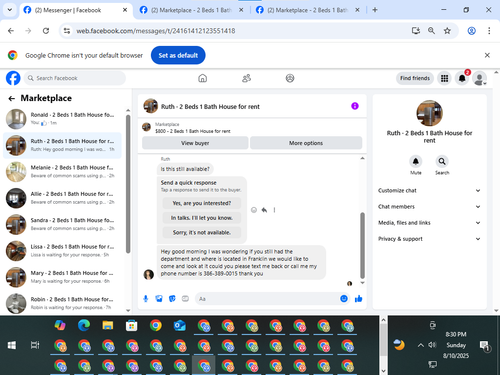The height and width of the screenshot is (375, 500).
Task: Click the address bar URL
Action: coord(156,31)
